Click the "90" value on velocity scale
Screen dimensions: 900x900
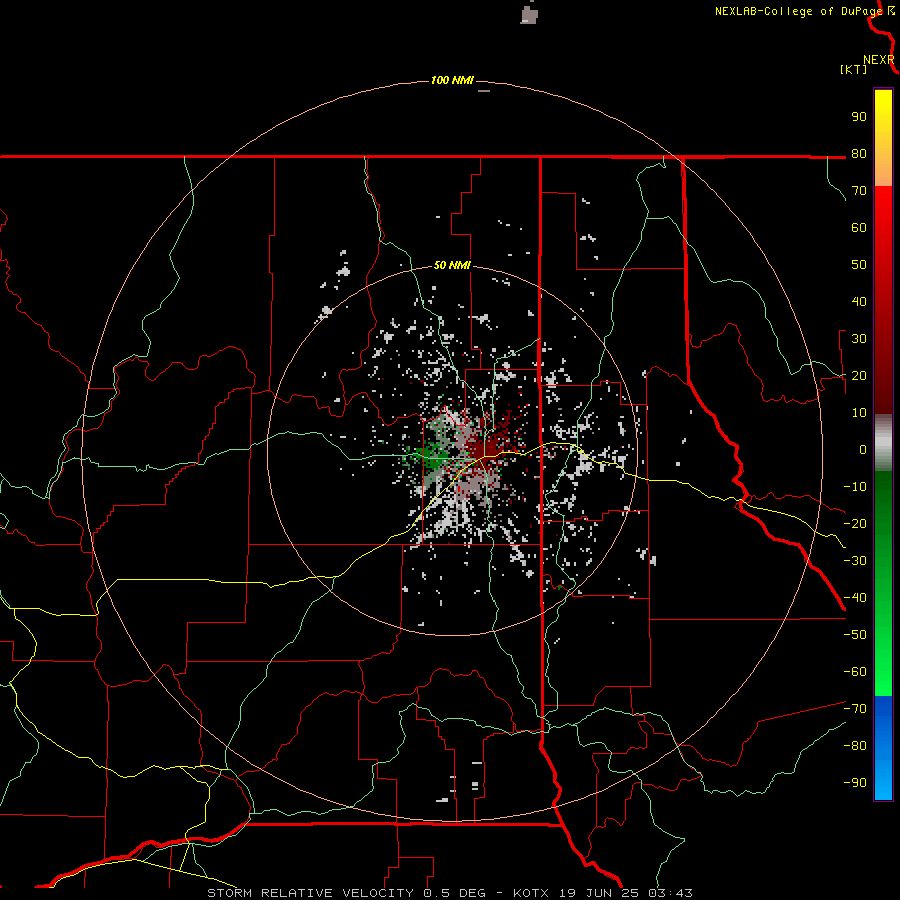(859, 117)
